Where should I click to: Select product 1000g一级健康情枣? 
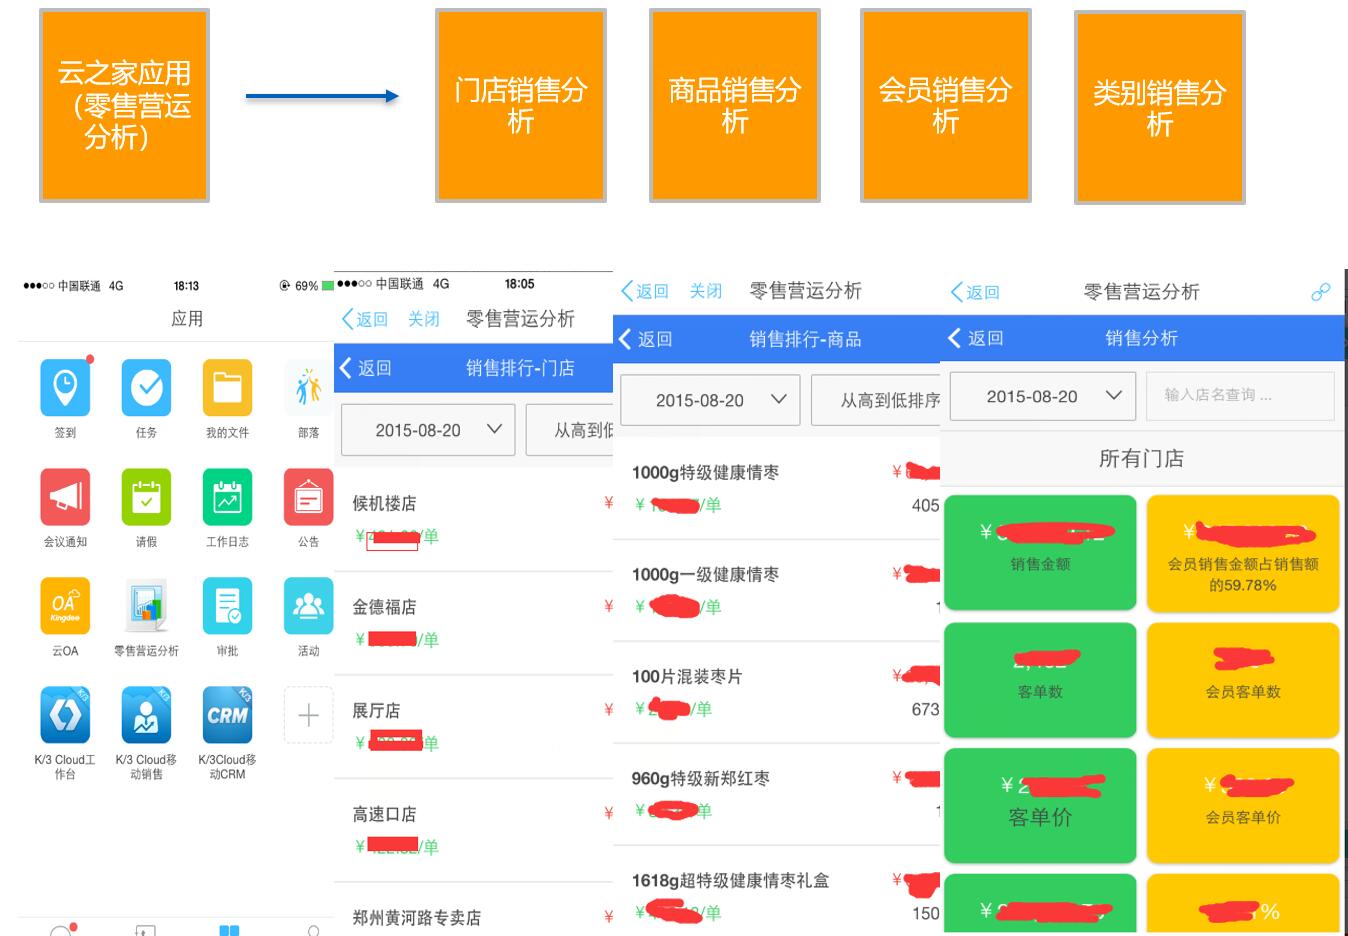point(777,590)
